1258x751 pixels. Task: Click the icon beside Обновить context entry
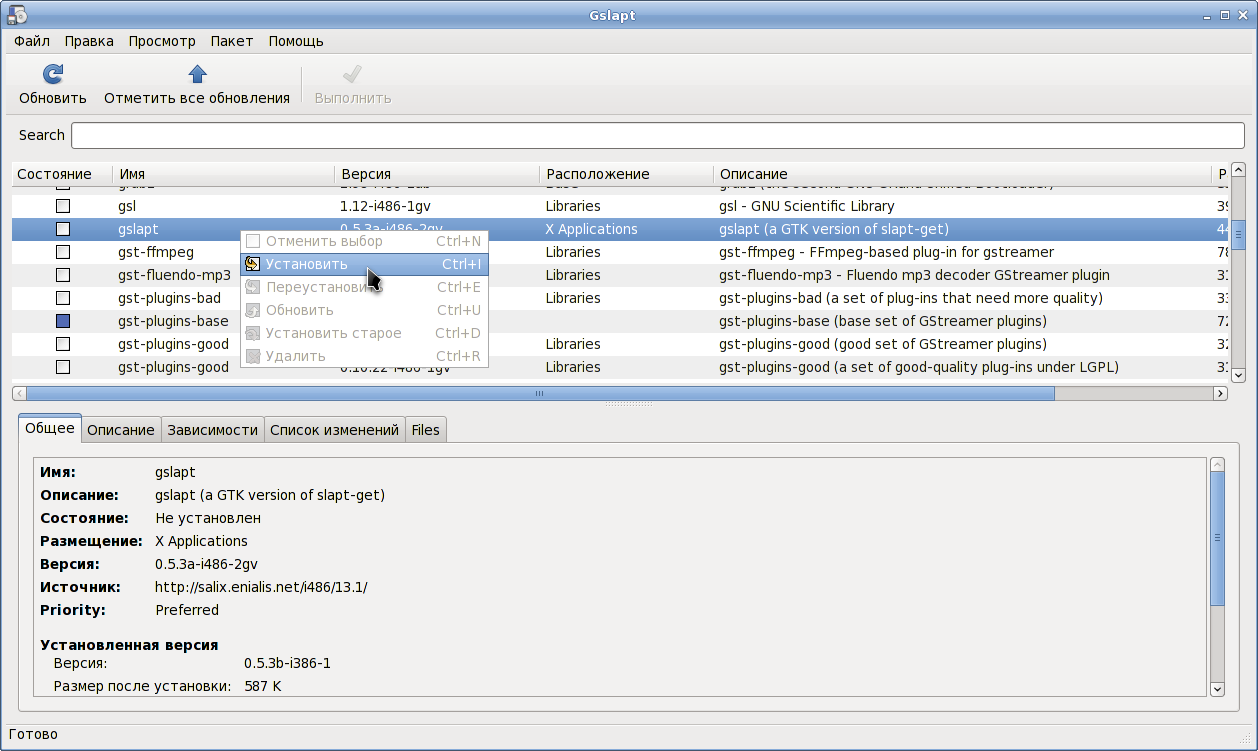click(253, 310)
